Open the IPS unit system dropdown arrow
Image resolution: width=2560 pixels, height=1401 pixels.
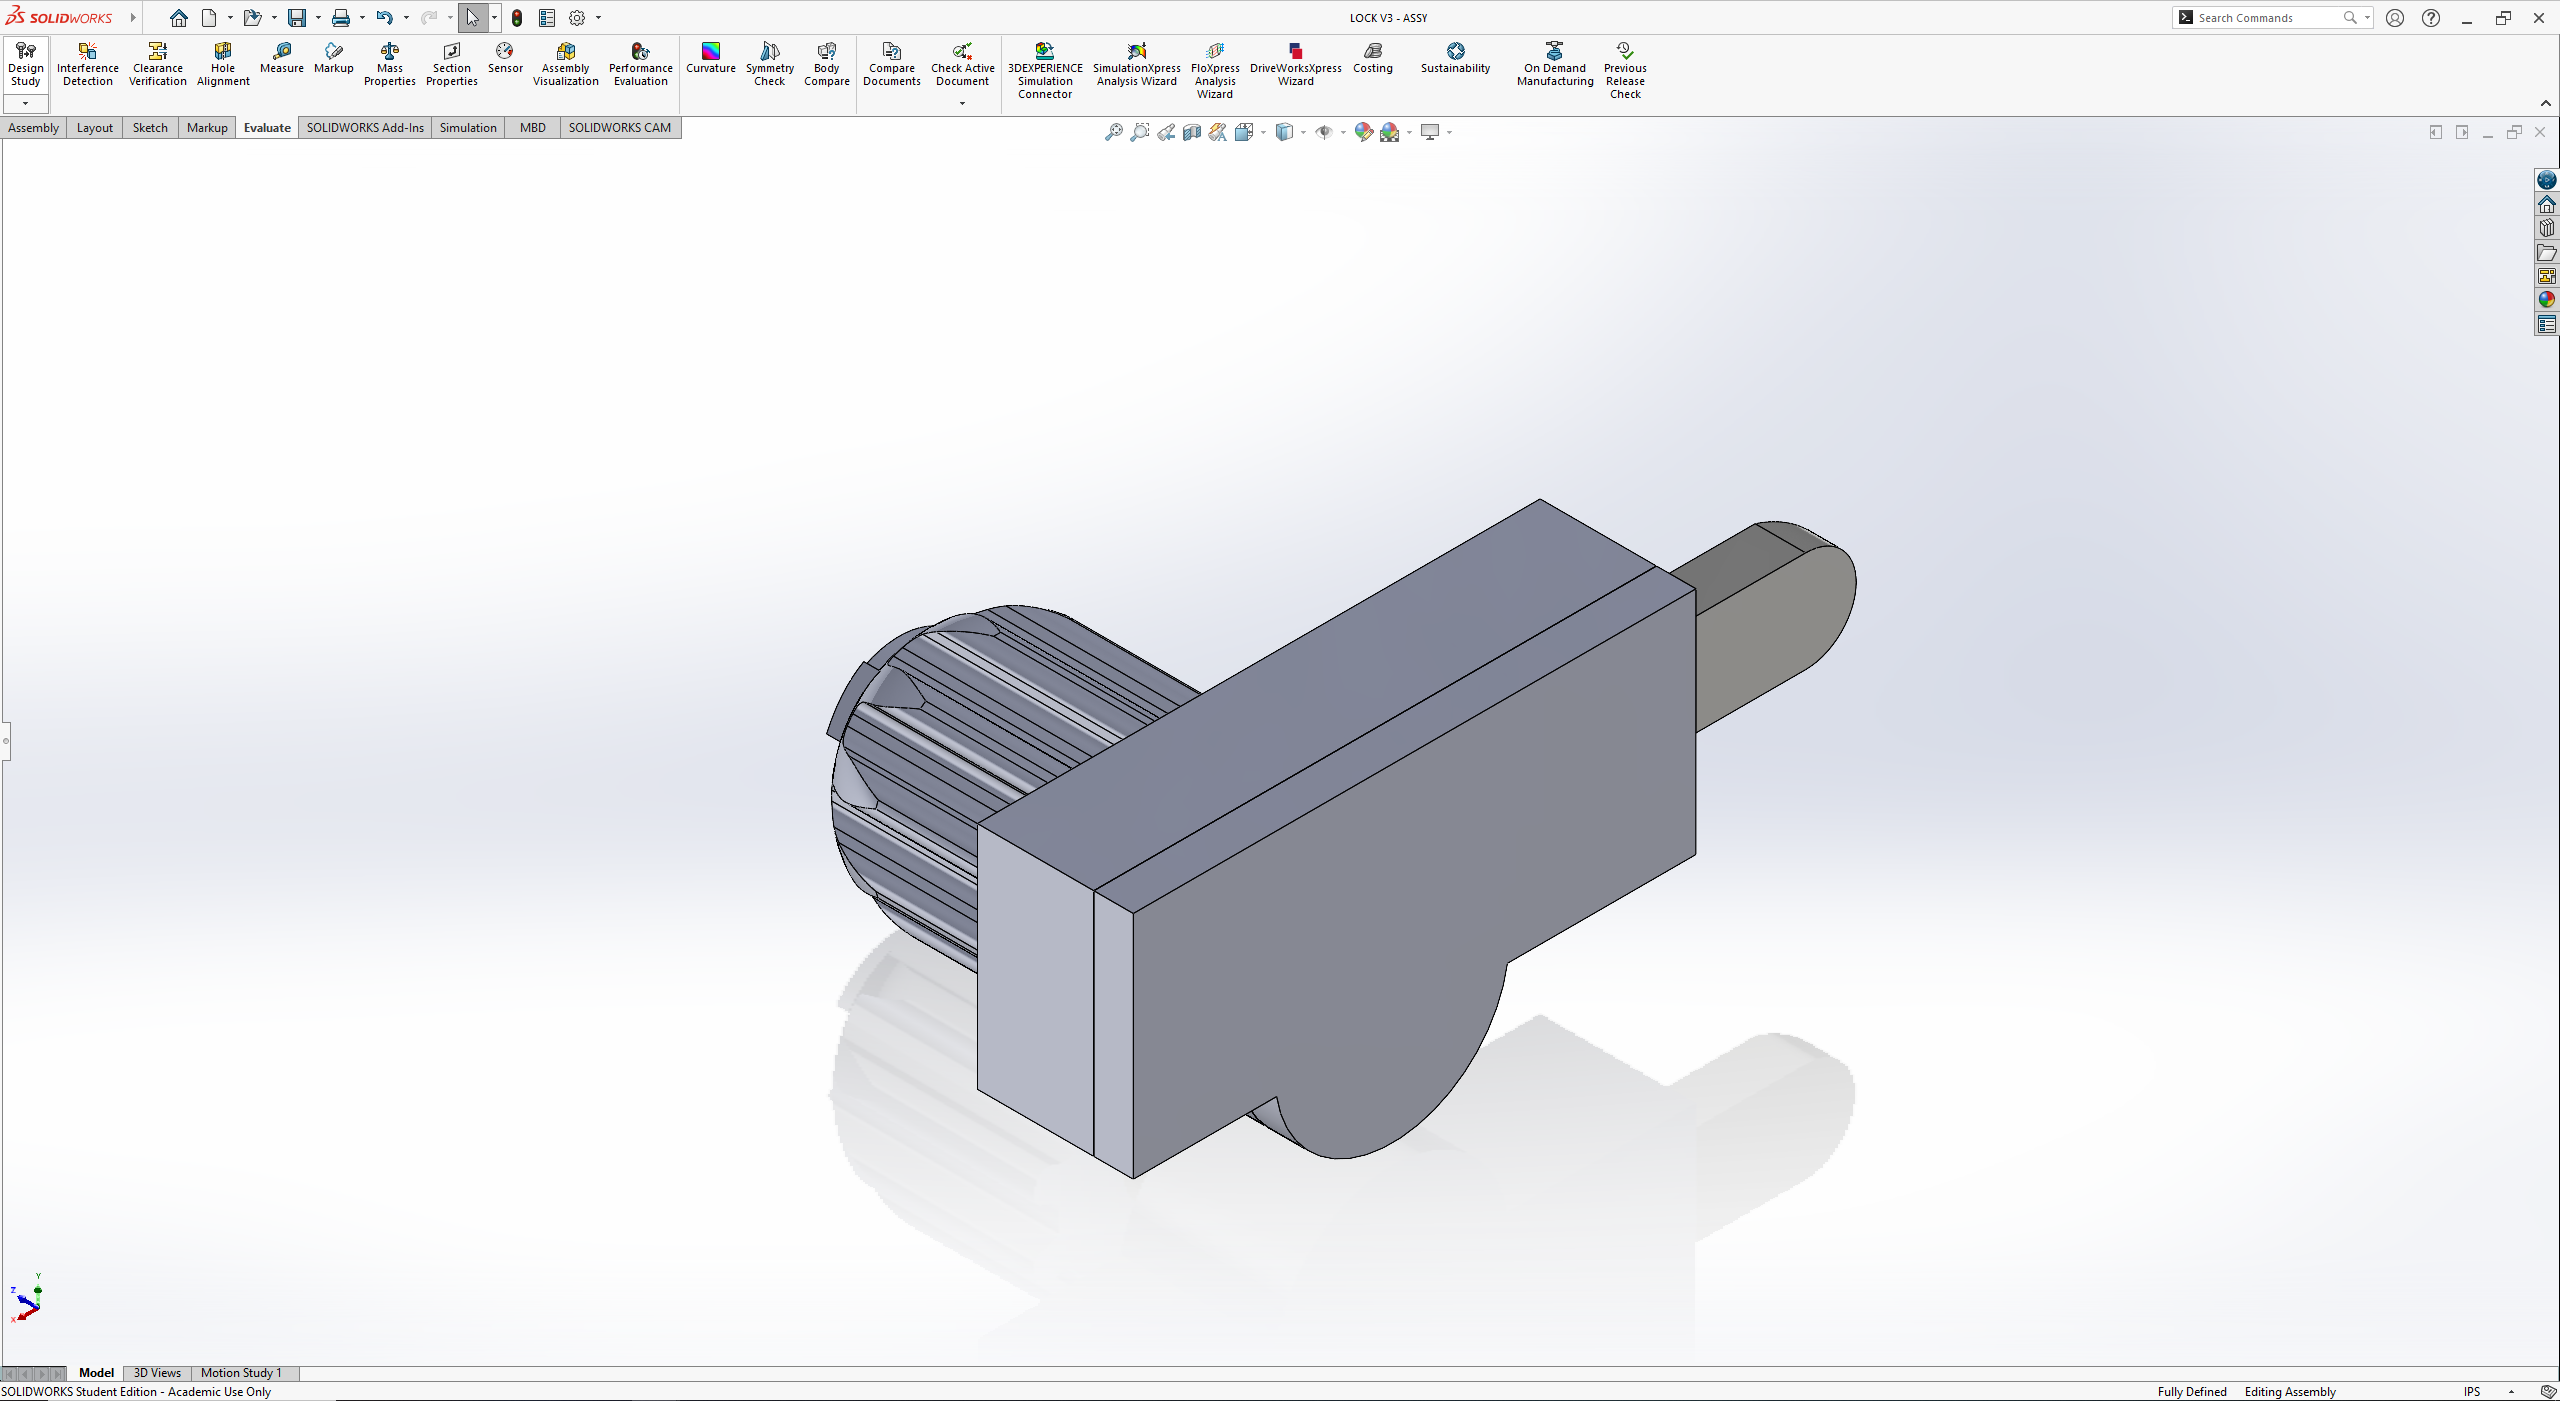pos(2511,1392)
